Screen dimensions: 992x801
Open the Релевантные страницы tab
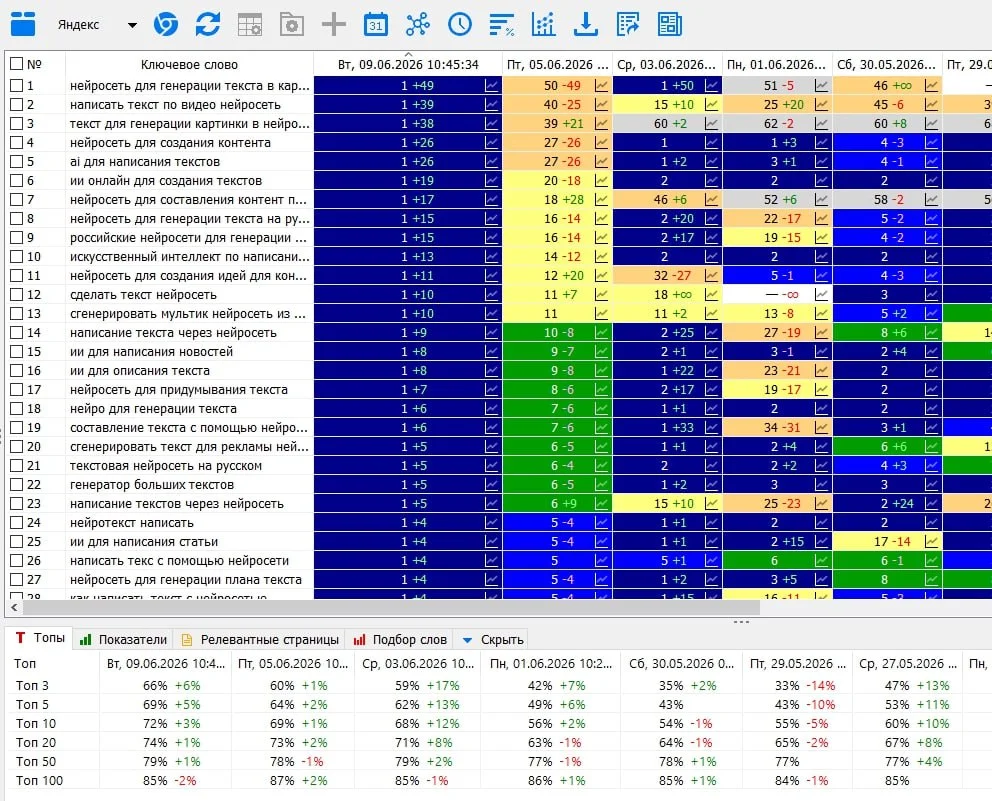[x=260, y=640]
